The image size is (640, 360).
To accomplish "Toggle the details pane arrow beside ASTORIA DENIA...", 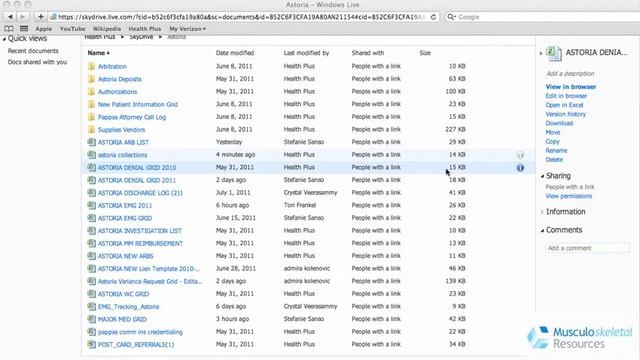I will pyautogui.click(x=541, y=53).
